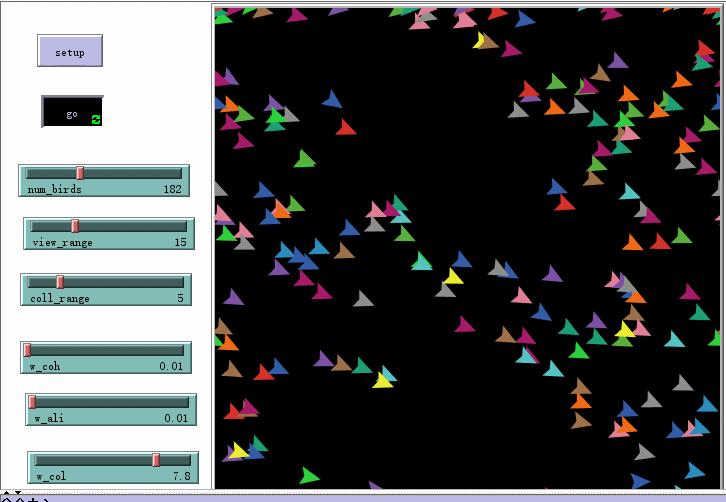Click the coll_range slider handle
The width and height of the screenshot is (726, 502).
click(x=60, y=282)
